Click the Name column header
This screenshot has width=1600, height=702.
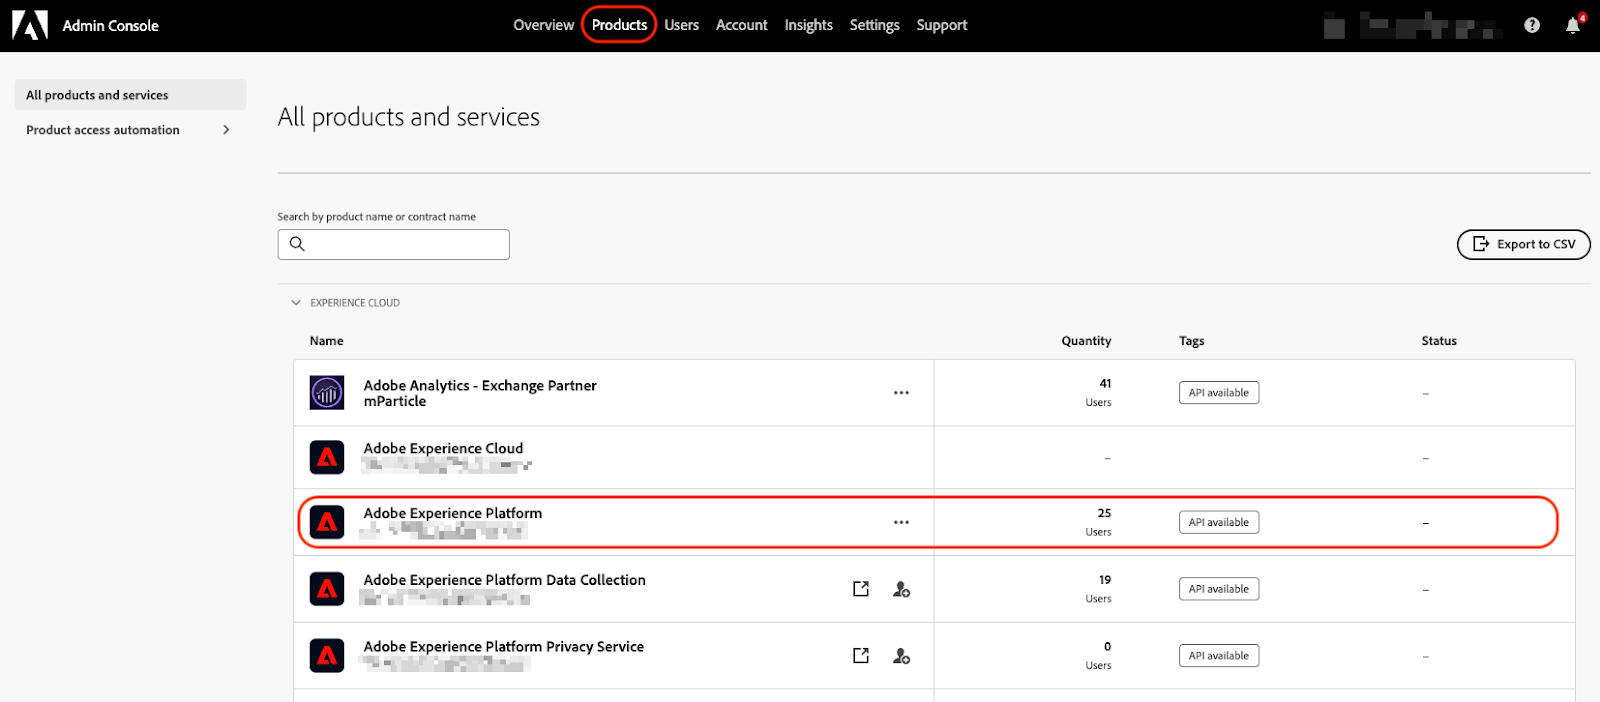[x=327, y=341]
